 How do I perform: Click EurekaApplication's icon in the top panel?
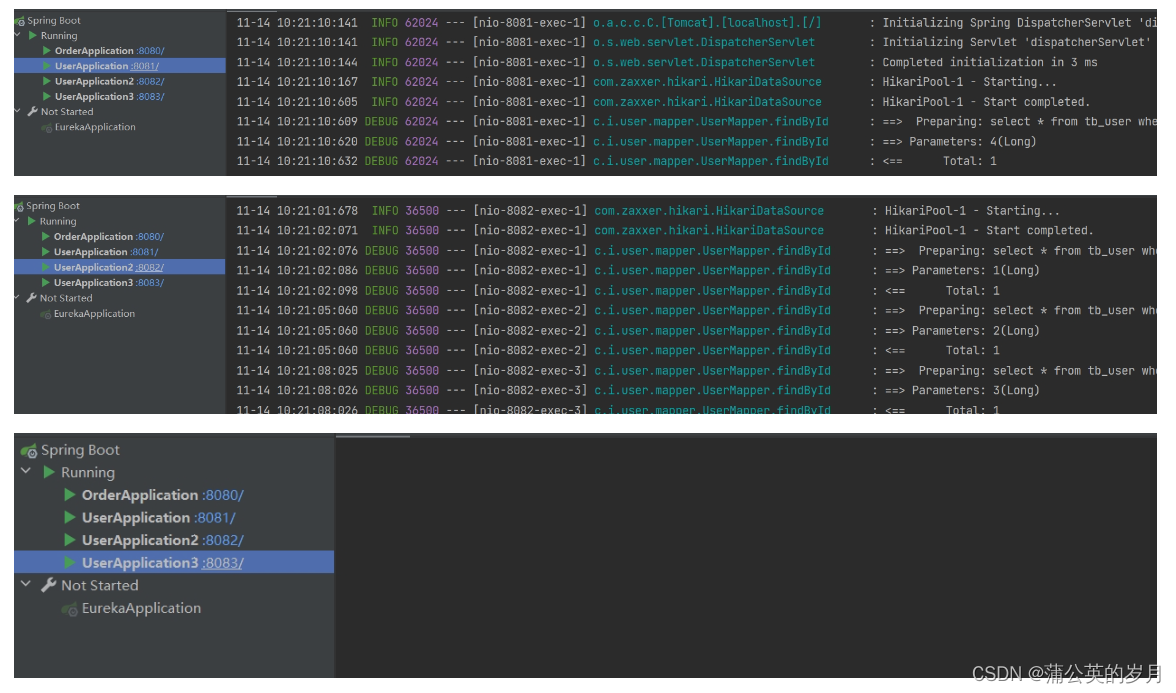point(46,128)
